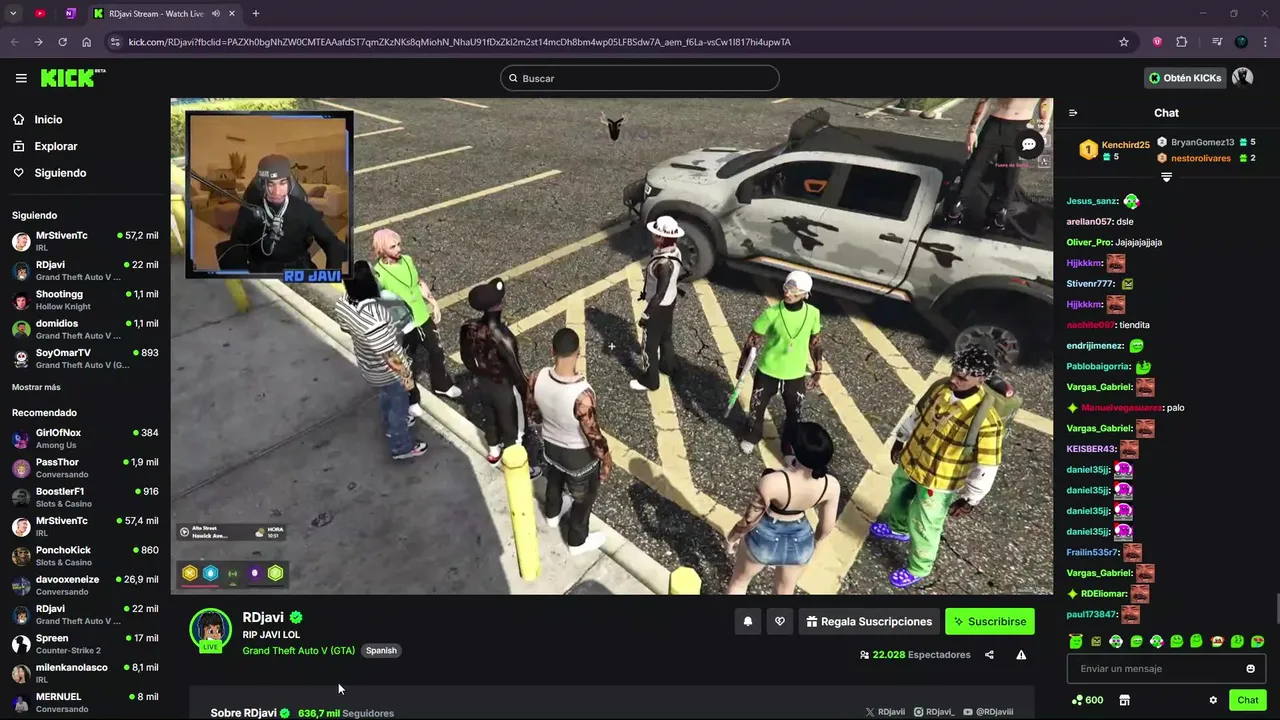Screen dimensions: 1280x720
Task: Click Oliver_Pro username in chat
Action: pyautogui.click(x=1090, y=242)
